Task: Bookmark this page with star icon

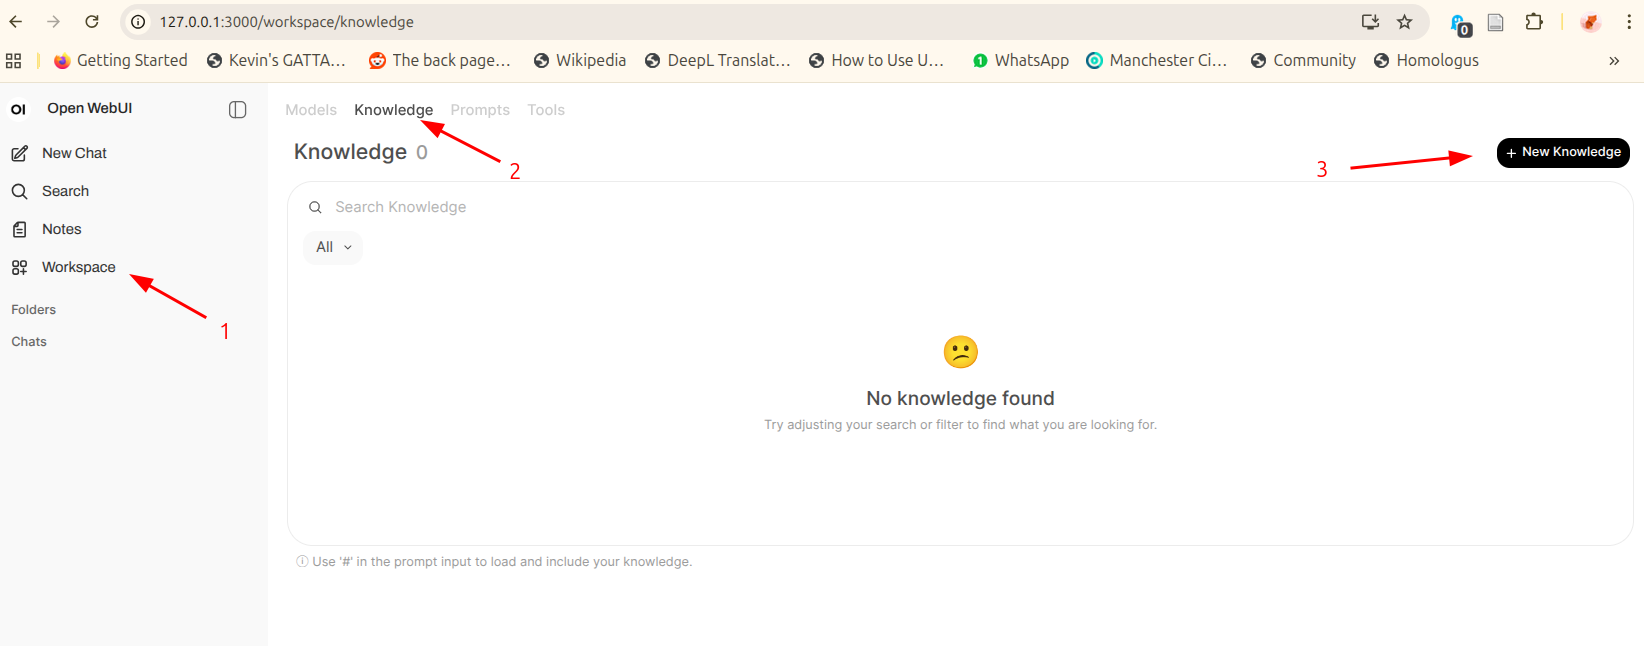Action: 1404,22
